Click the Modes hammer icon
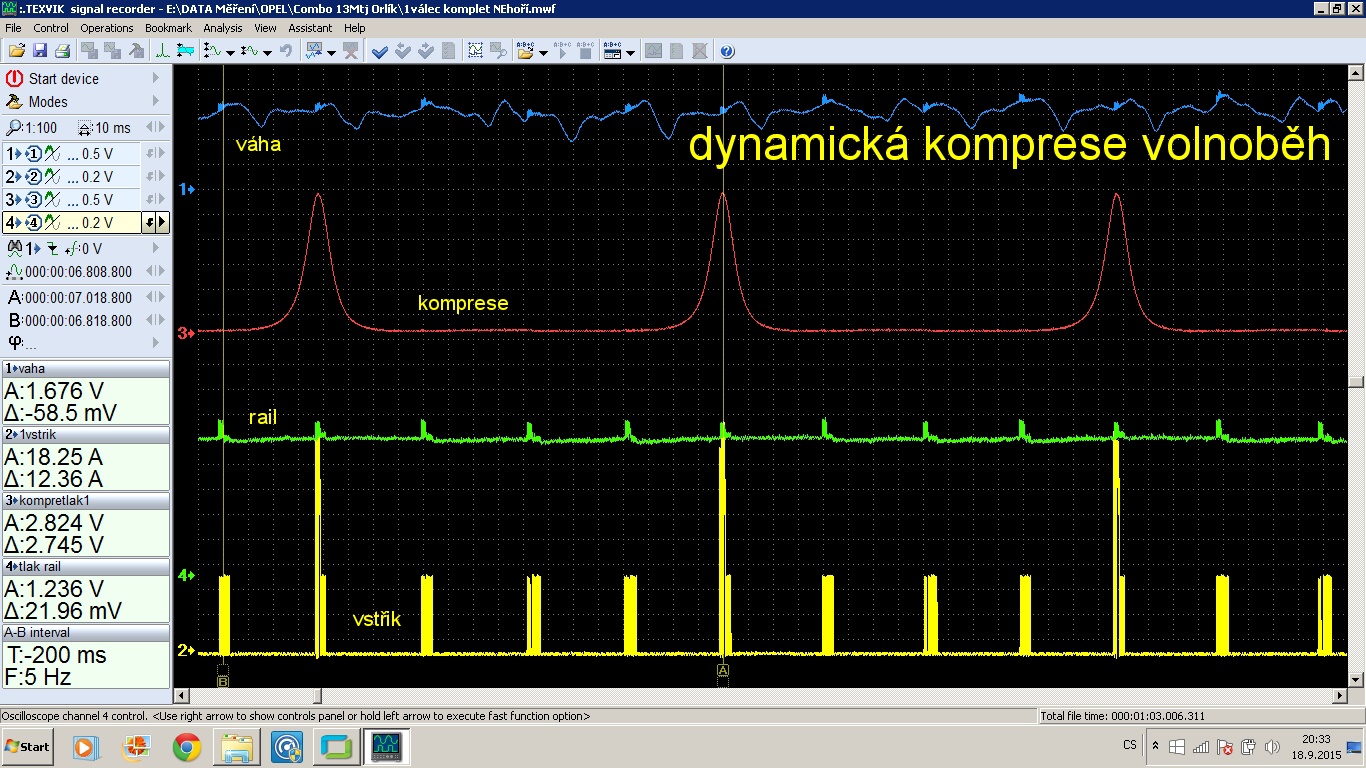Image resolution: width=1366 pixels, height=768 pixels. [14, 101]
